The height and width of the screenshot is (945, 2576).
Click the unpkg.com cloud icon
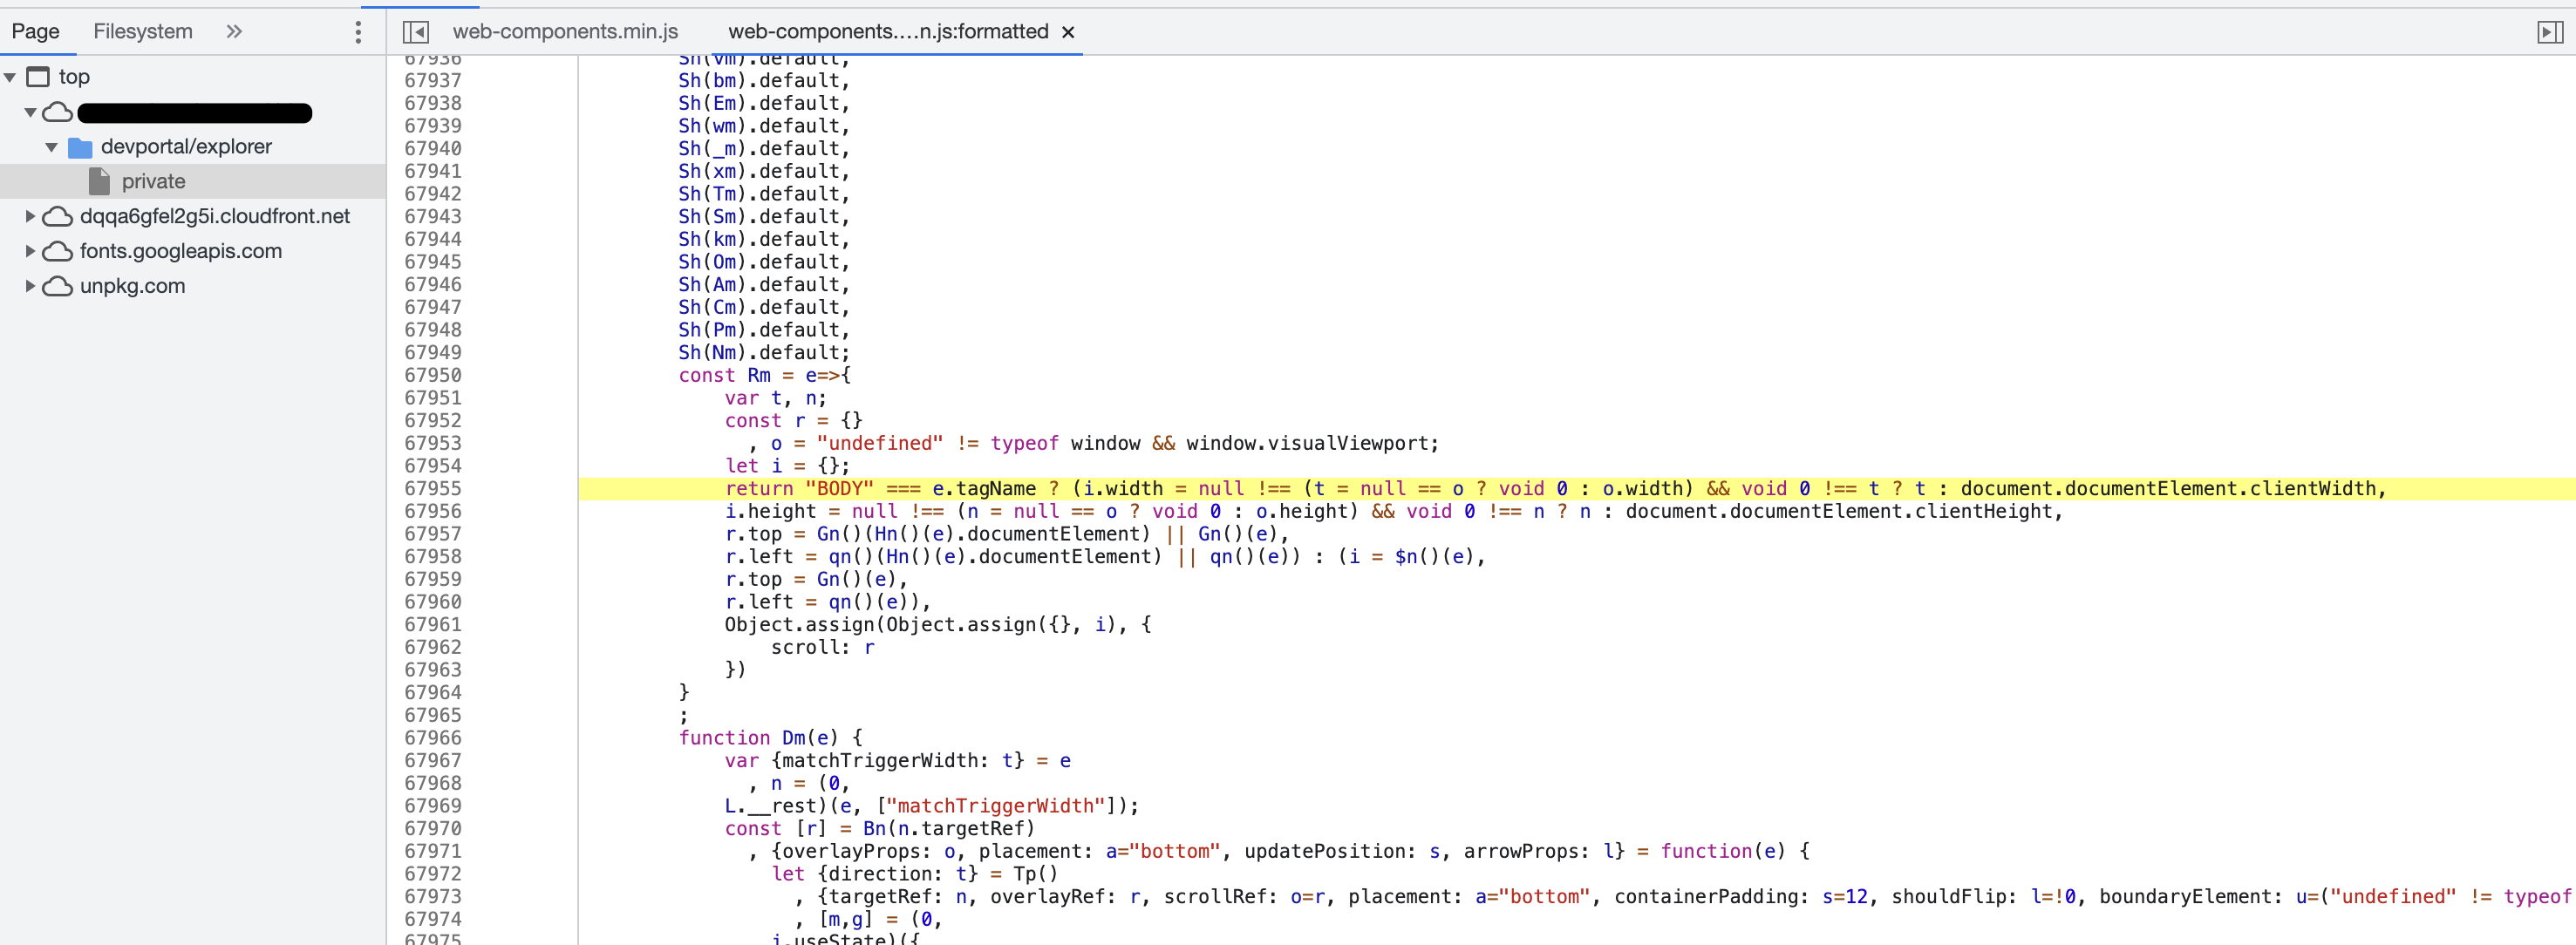(x=58, y=286)
